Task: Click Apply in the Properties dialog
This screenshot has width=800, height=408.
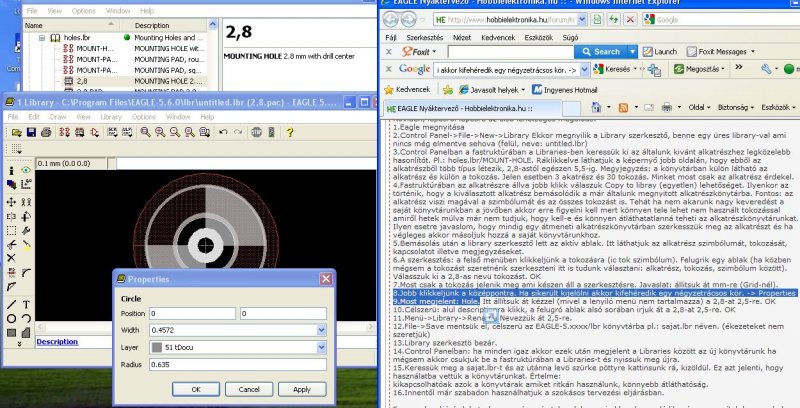Action: (302, 389)
